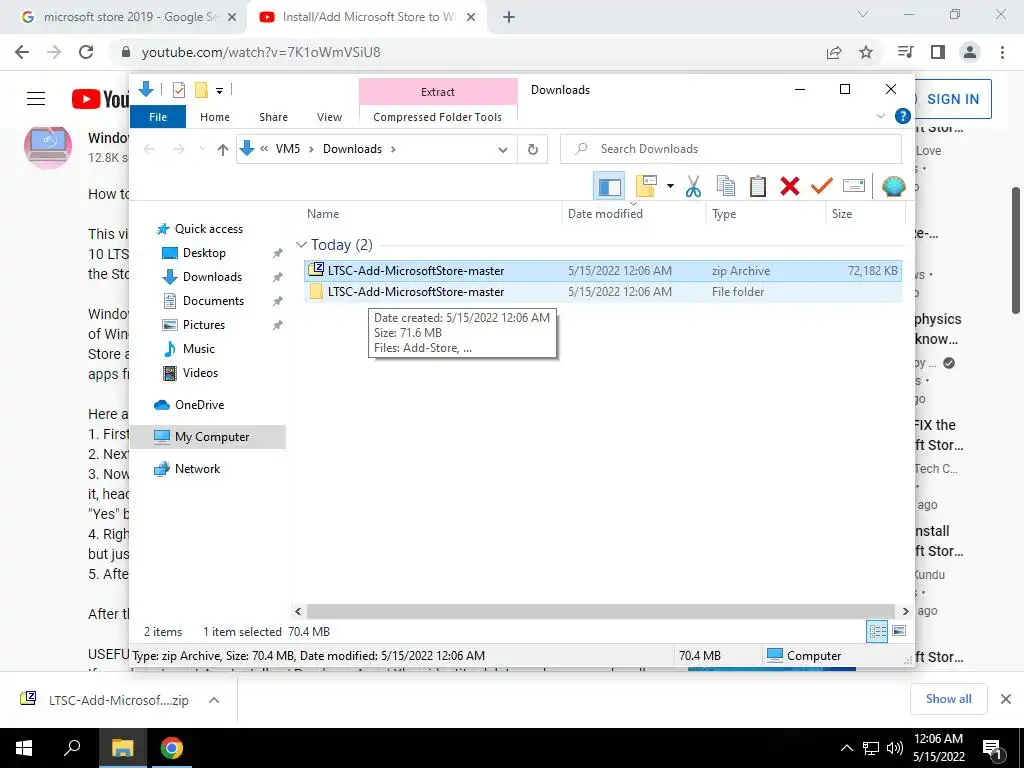Click the scissors Cut icon in Explorer toolbar
This screenshot has width=1024, height=768.
(693, 186)
